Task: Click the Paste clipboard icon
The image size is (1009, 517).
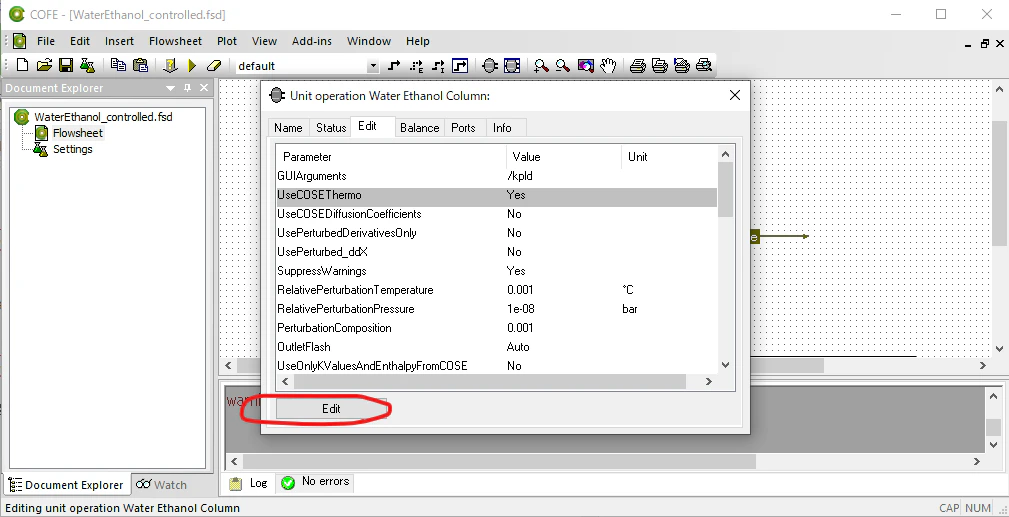Action: (x=140, y=66)
